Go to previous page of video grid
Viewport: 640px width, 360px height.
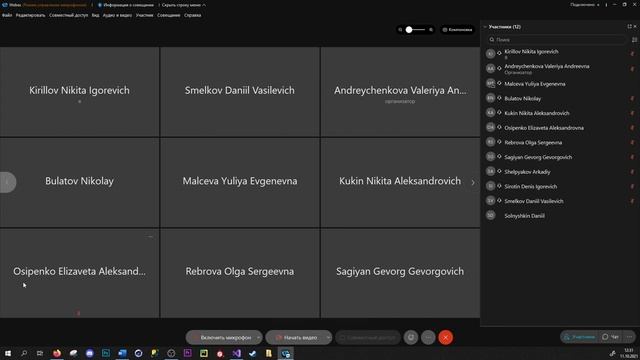(x=7, y=182)
